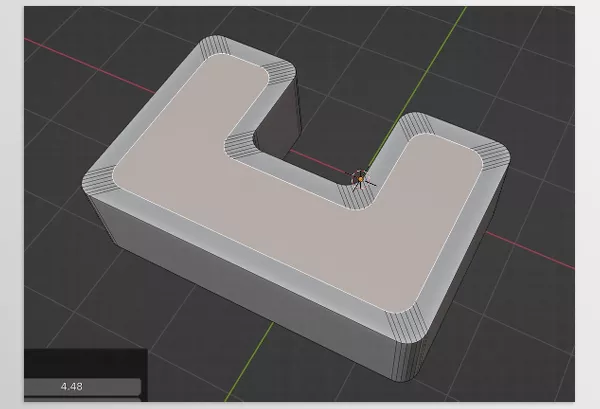Viewport: 600px width, 409px height.
Task: Click the 4.48 value field
Action: tap(82, 386)
